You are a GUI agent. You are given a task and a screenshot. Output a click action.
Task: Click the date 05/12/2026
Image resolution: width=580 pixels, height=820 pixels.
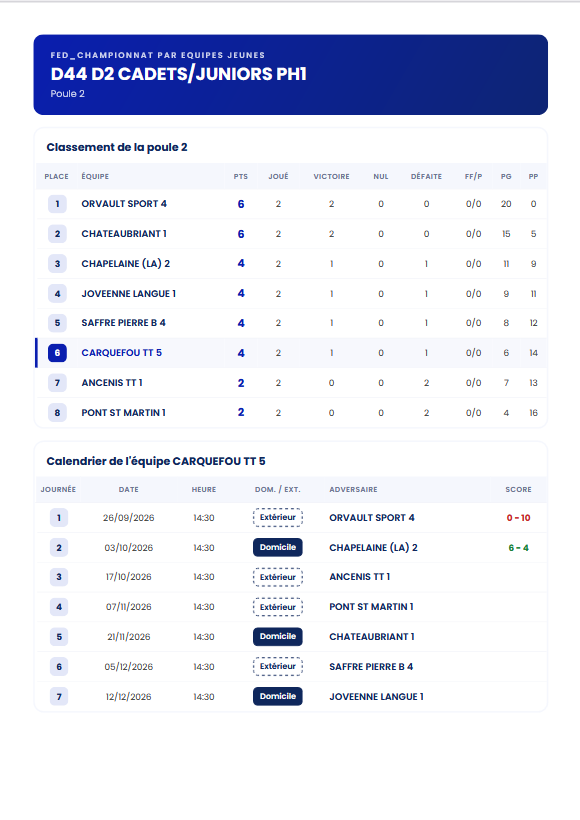point(129,667)
